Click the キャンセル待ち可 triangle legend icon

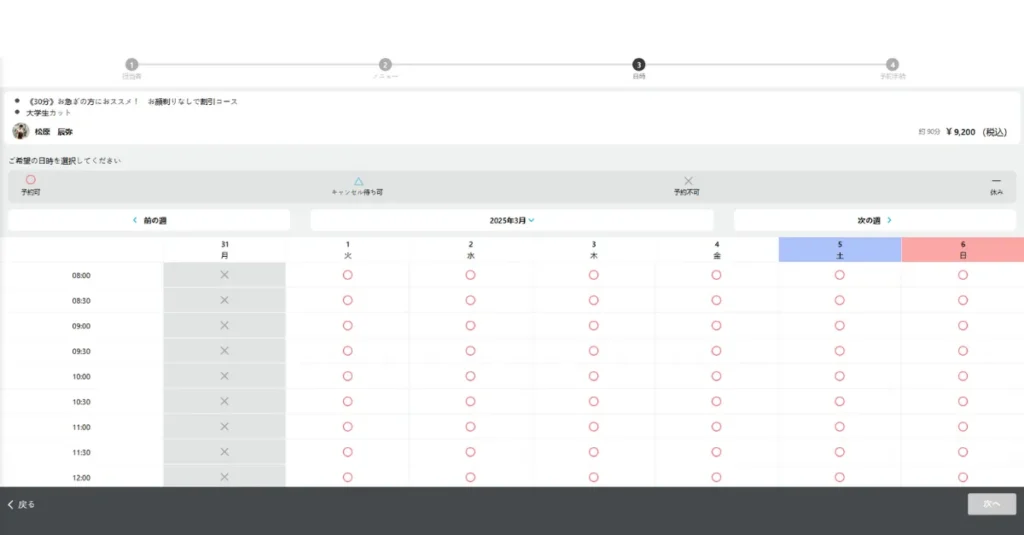point(358,181)
